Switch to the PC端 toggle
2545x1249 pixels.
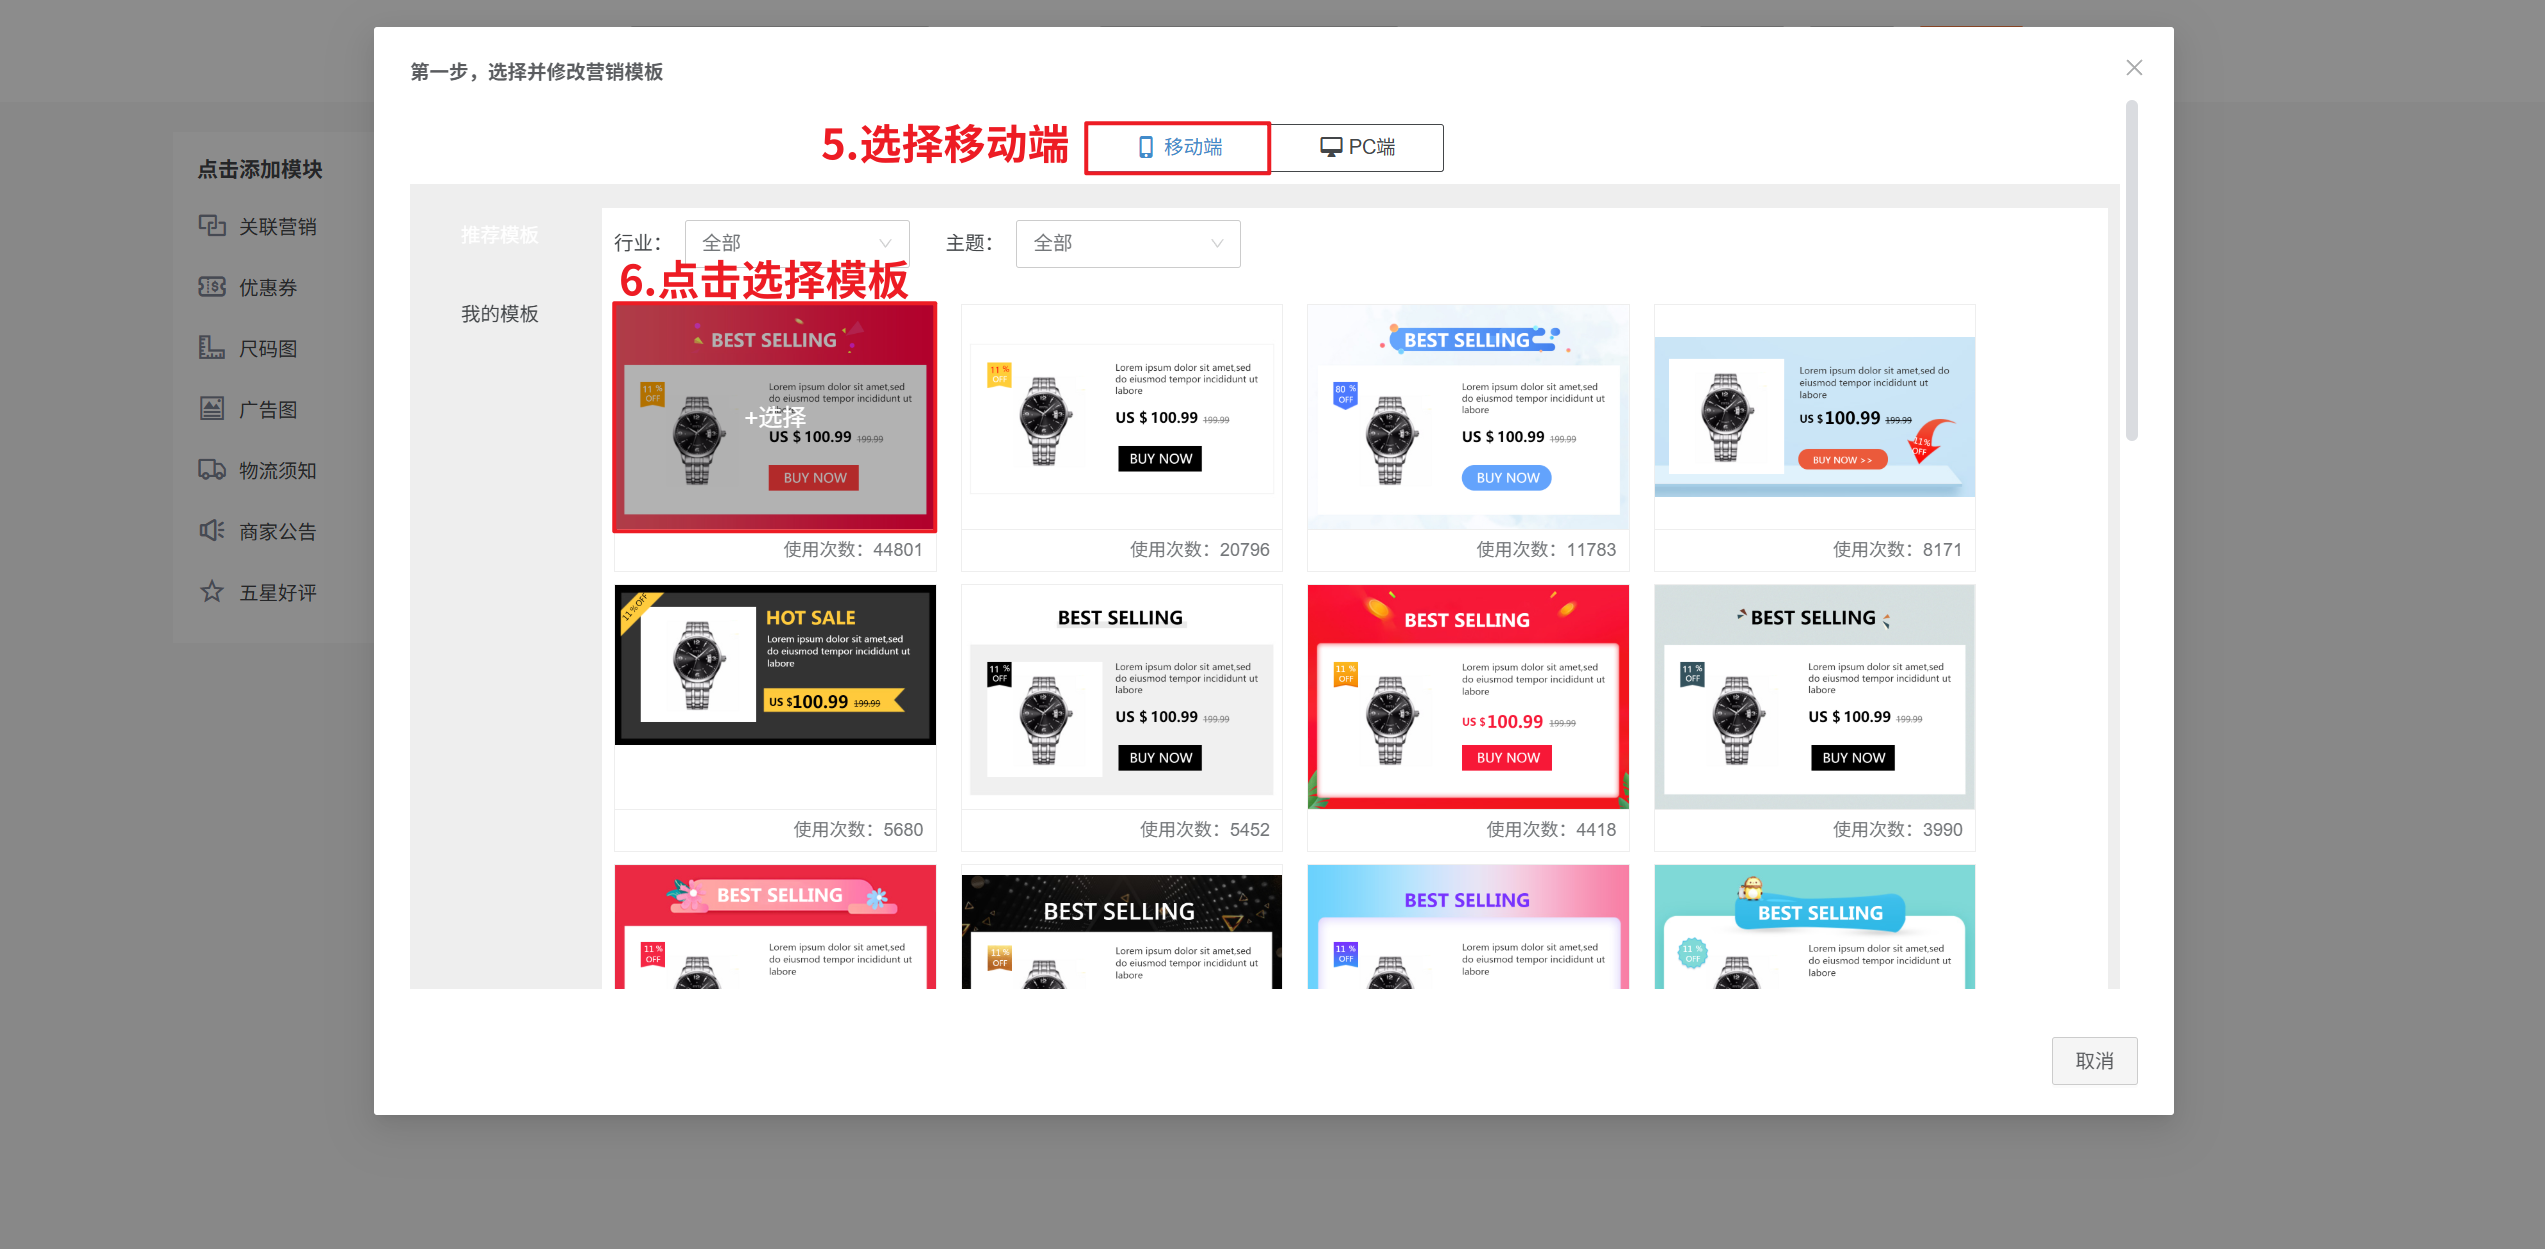point(1357,148)
